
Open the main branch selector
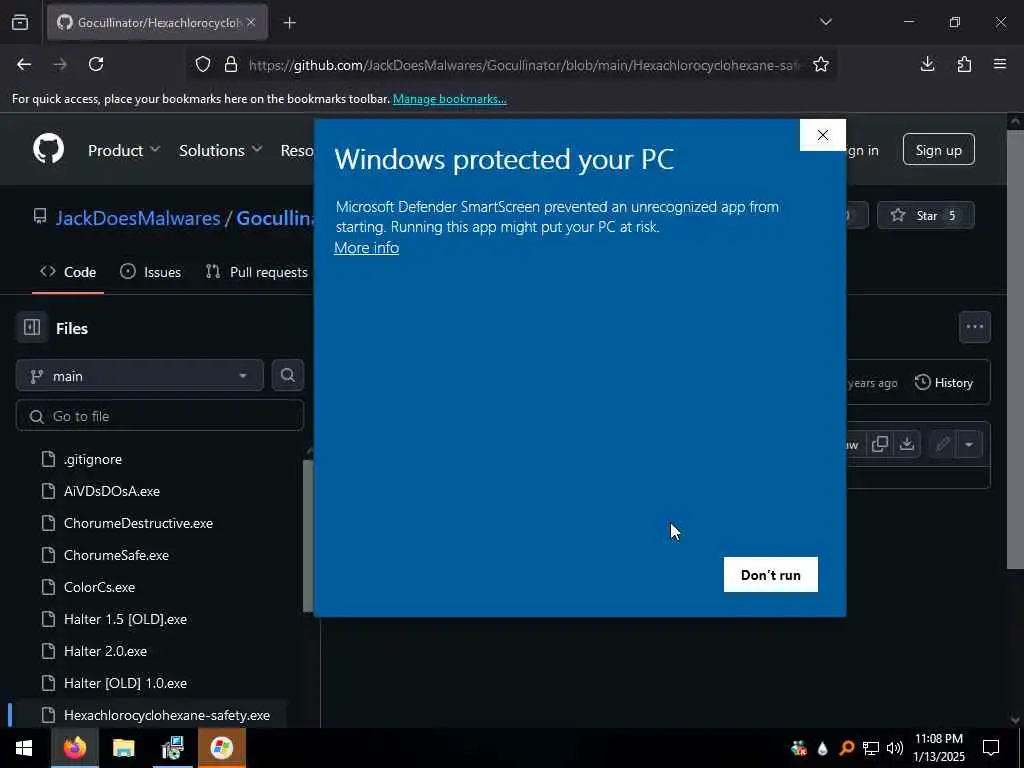coord(140,376)
